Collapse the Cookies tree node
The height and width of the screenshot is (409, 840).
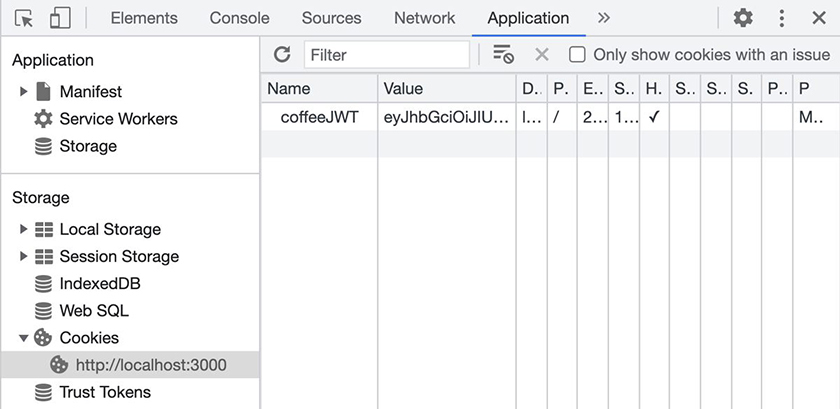24,338
